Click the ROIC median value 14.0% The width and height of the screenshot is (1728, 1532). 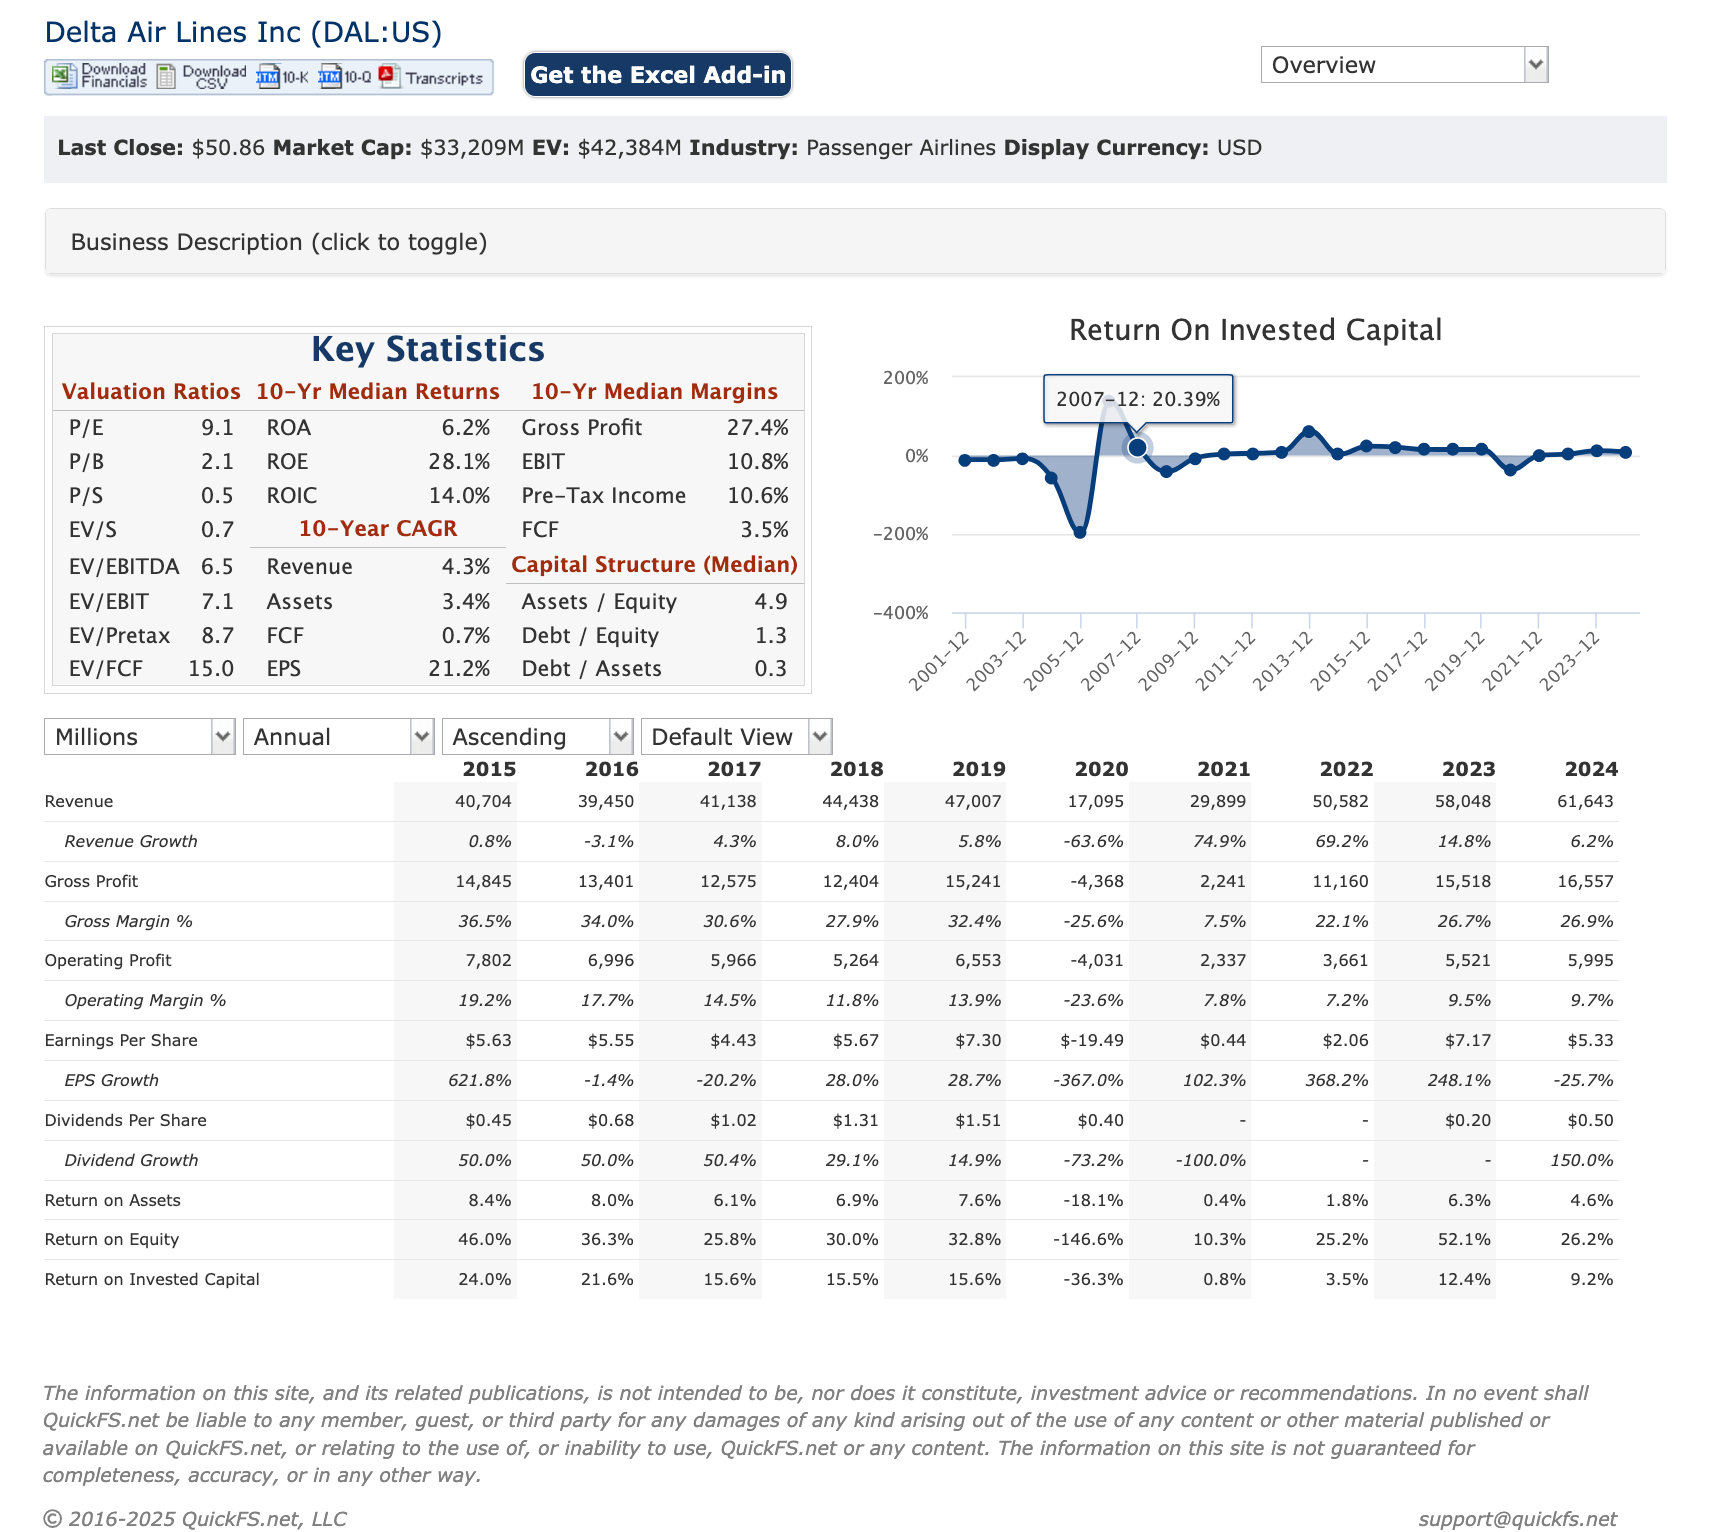459,496
